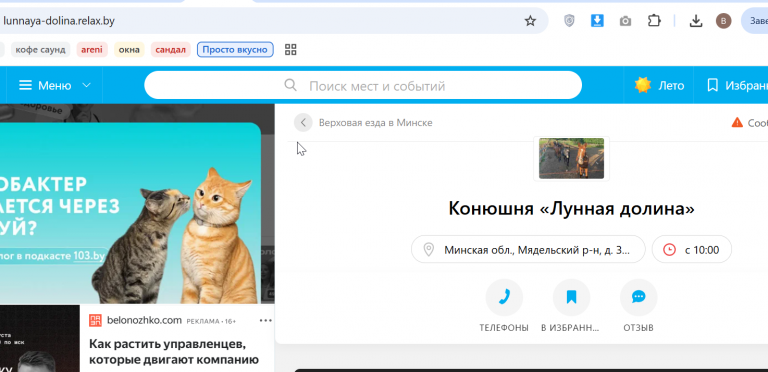
Task: Click the В ИЗБРАНН... label text
Action: click(x=571, y=328)
